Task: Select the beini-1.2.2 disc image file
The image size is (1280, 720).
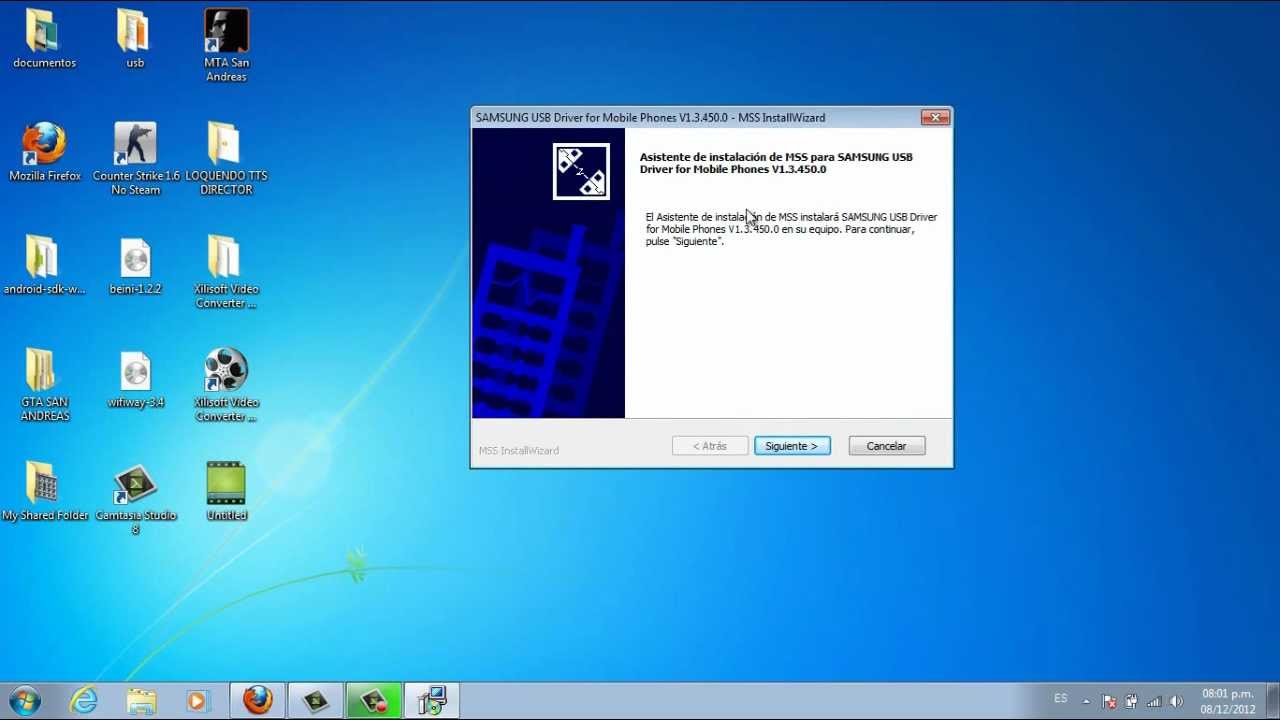Action: 135,265
